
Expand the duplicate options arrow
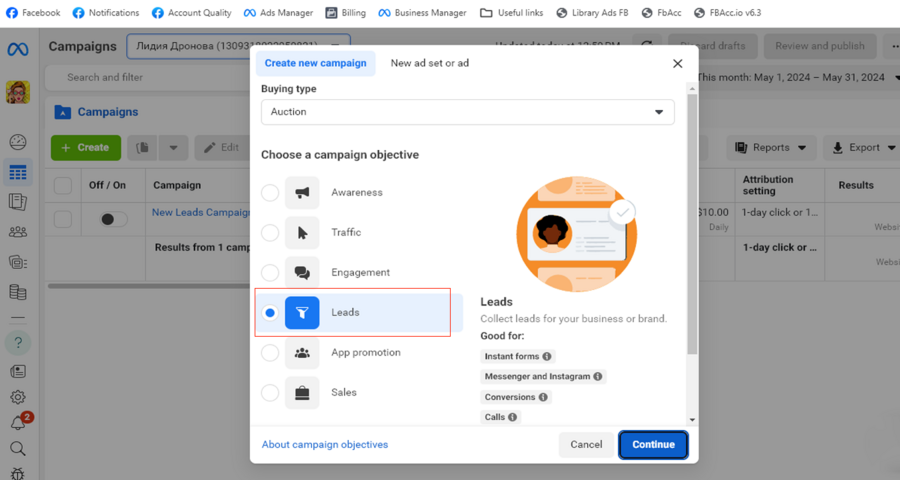173,148
